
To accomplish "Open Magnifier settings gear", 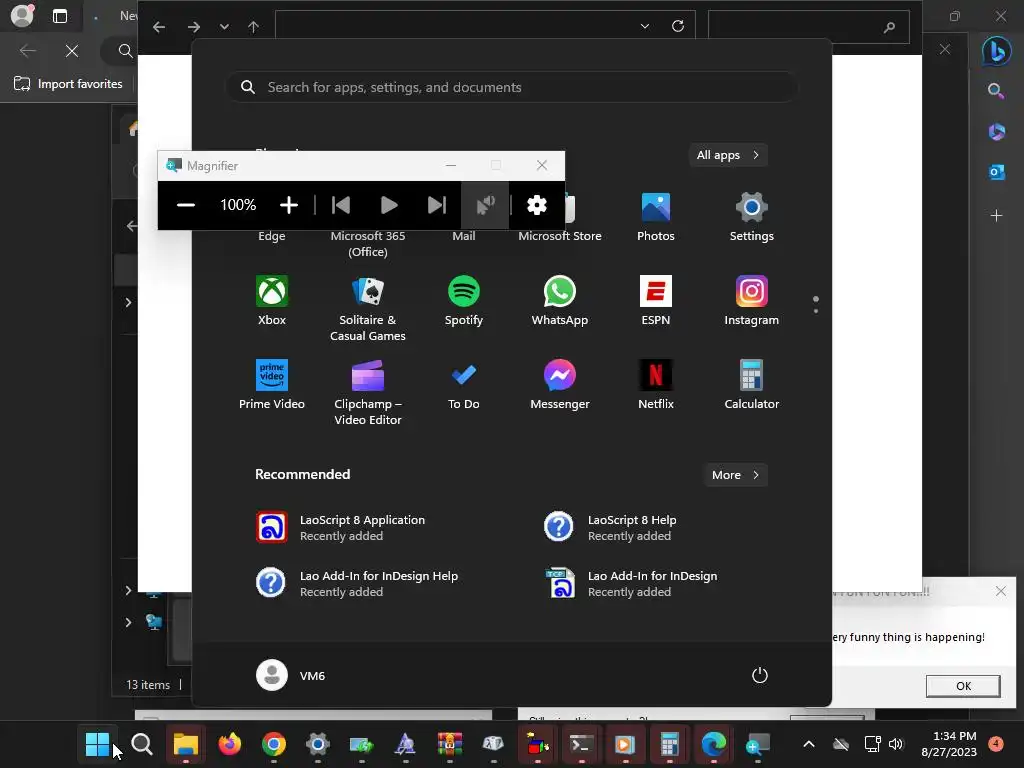I will 537,205.
